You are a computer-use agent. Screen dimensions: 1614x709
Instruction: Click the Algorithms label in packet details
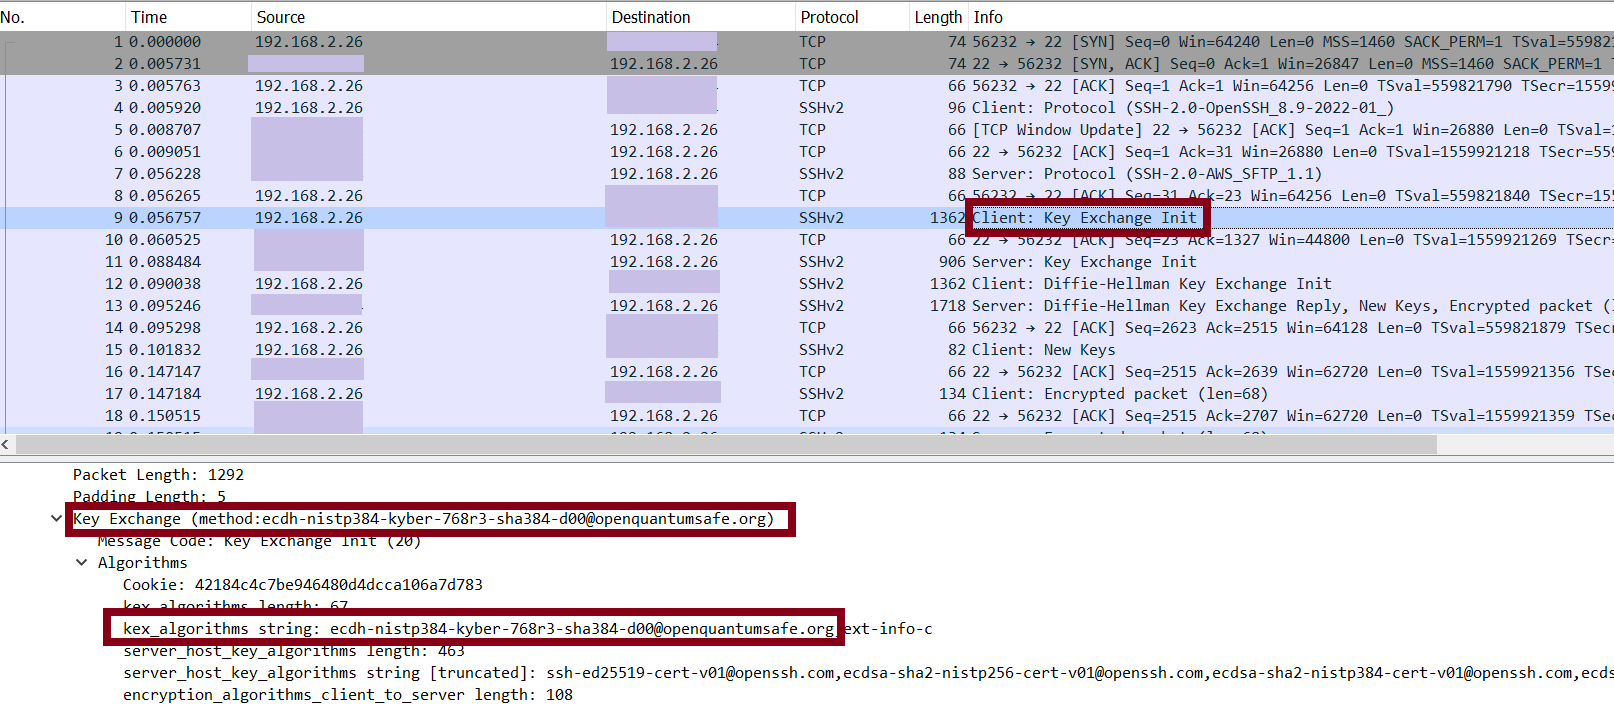coord(142,563)
